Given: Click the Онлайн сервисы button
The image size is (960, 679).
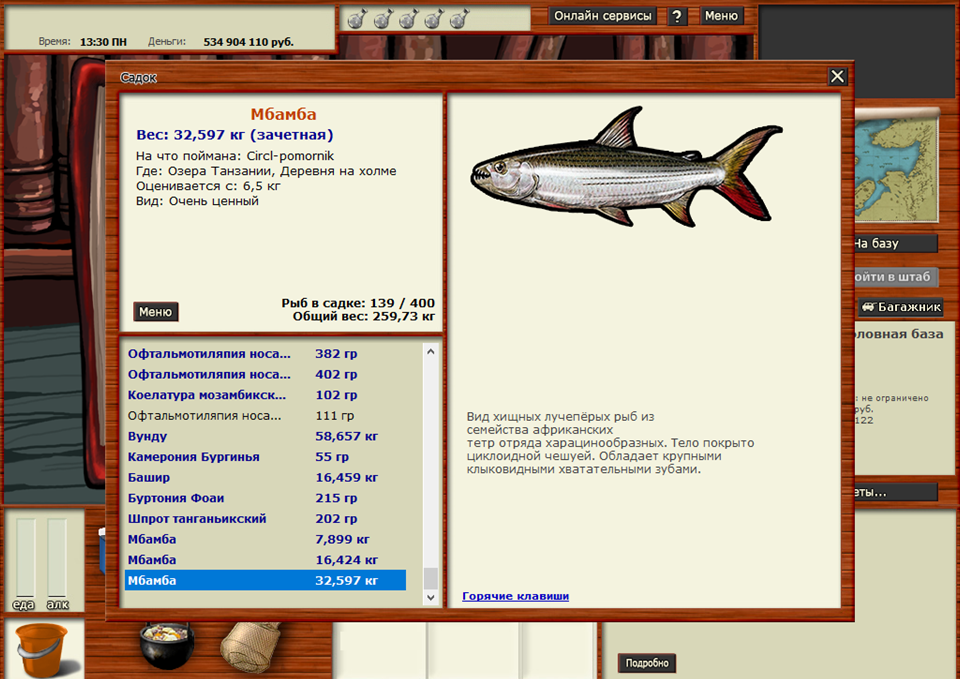Looking at the screenshot, I should pos(602,16).
